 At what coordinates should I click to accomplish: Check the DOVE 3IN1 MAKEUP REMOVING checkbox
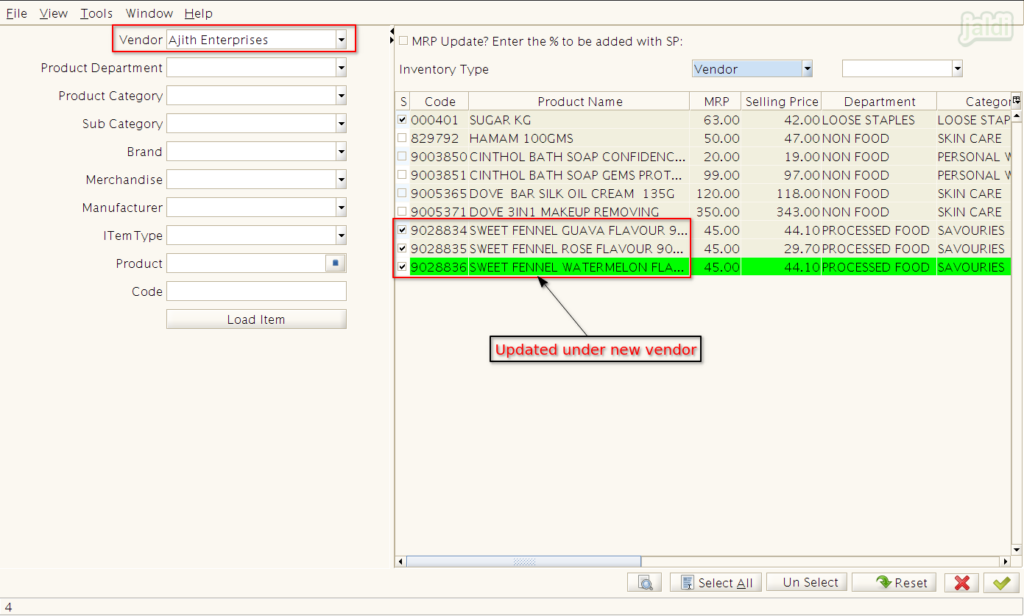[402, 212]
